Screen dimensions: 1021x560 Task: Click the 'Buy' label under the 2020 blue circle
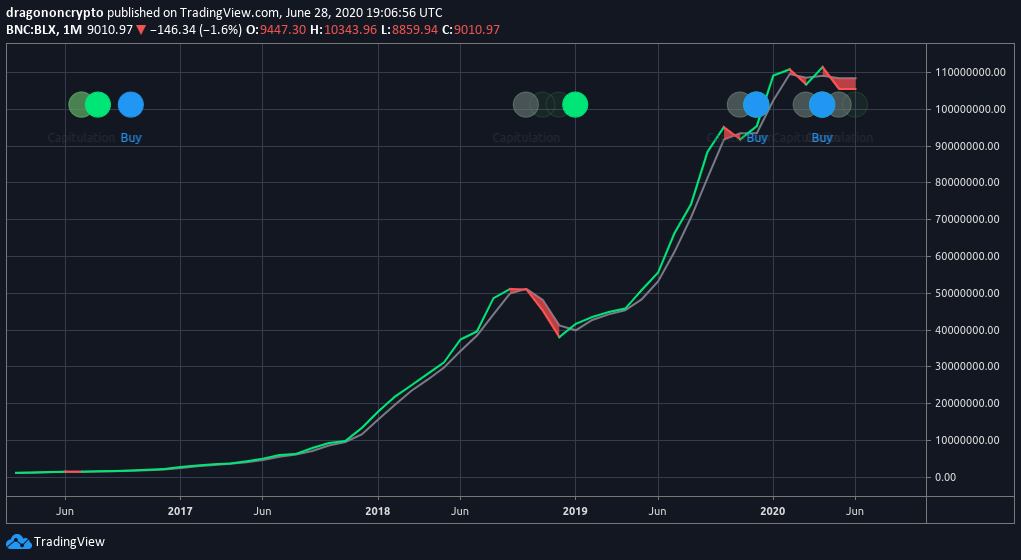822,137
